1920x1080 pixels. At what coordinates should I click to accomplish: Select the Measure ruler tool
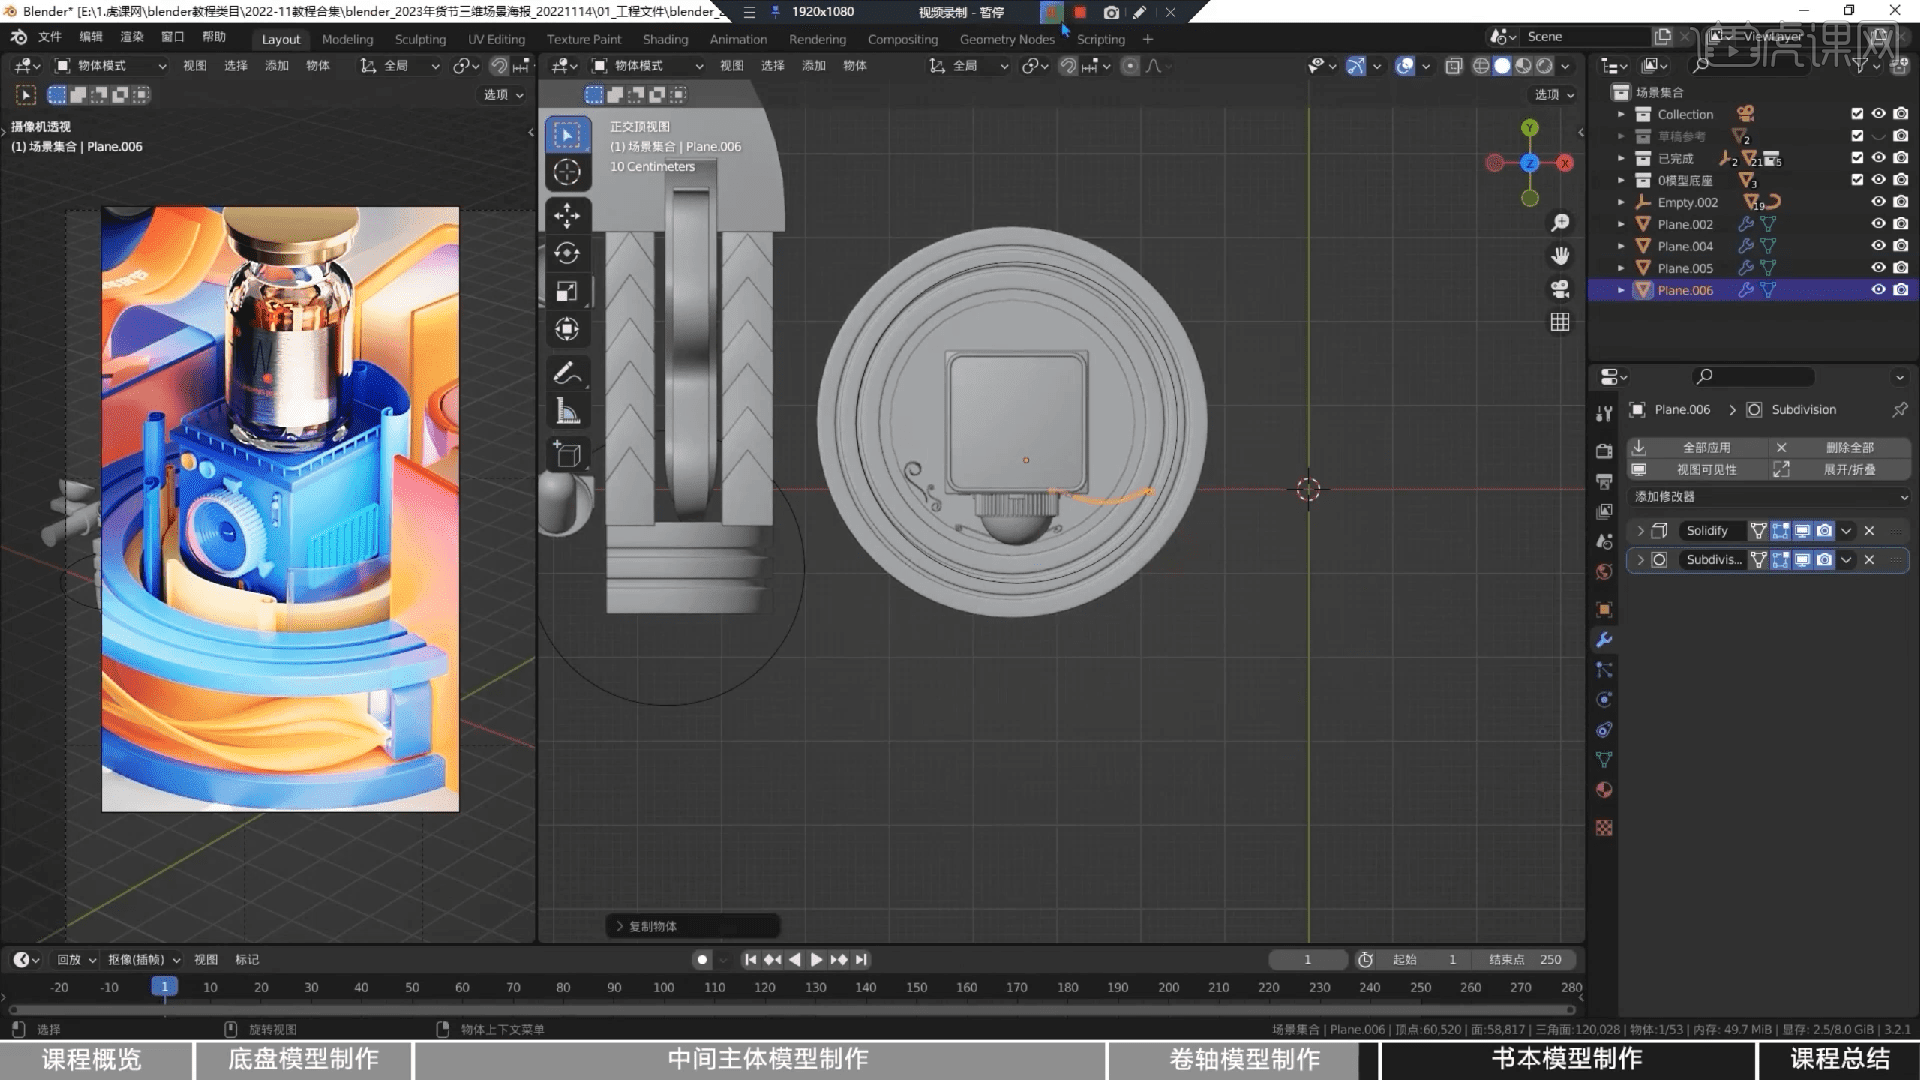point(567,411)
